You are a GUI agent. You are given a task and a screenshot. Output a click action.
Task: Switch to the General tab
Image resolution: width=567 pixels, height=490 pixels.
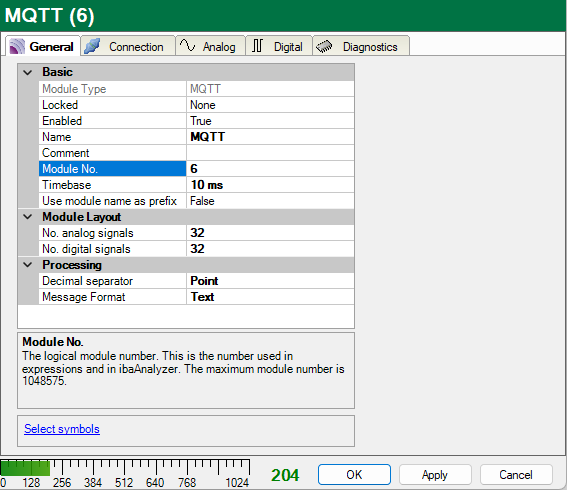(43, 46)
